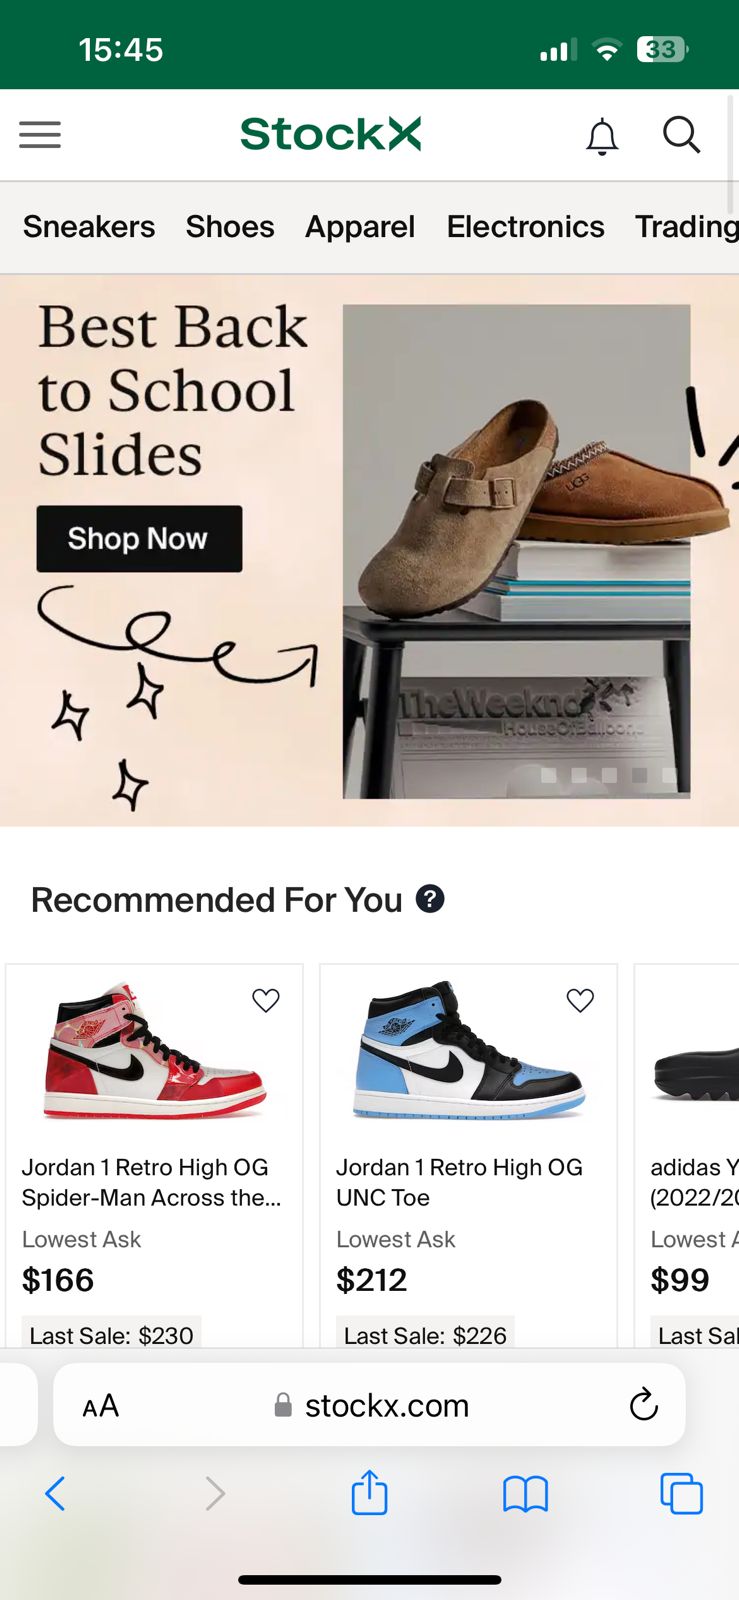739x1600 pixels.
Task: Tap Safari share icon
Action: tap(369, 1492)
